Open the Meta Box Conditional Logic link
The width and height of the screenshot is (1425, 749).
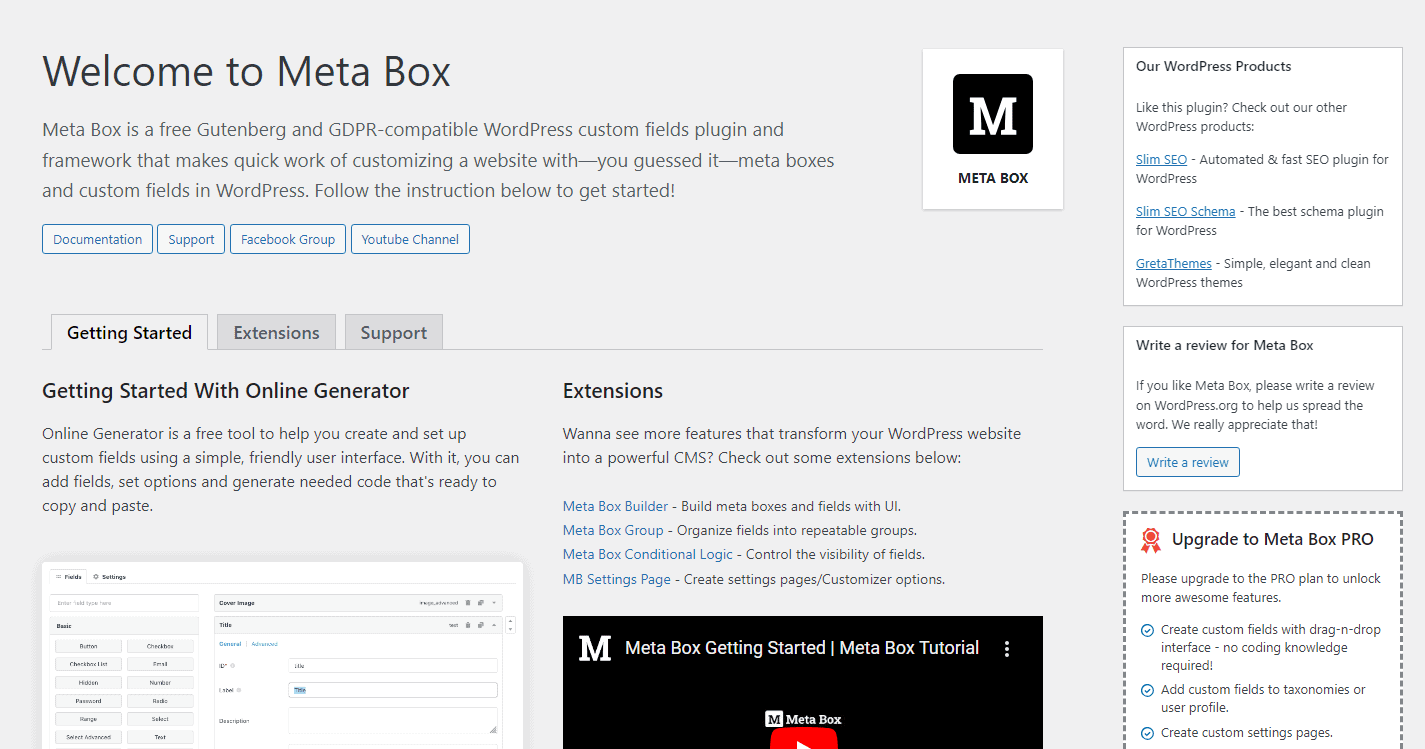pyautogui.click(x=648, y=554)
